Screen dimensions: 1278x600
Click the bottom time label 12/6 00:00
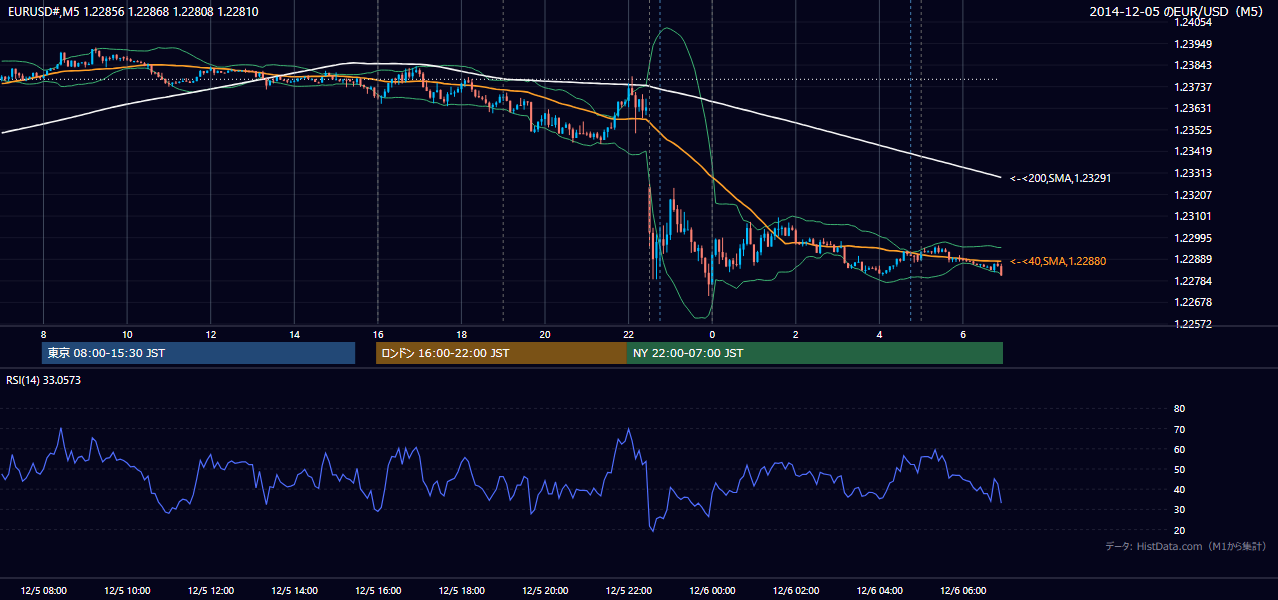click(x=712, y=591)
